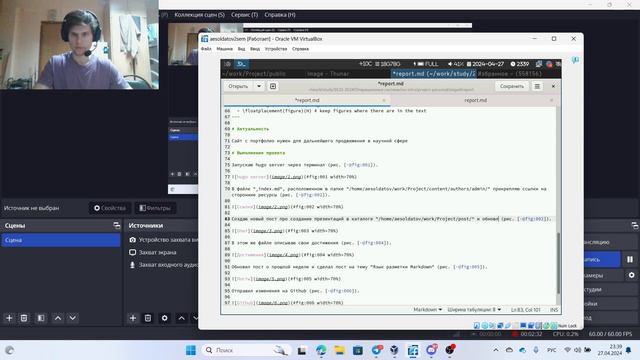Open the tab width dropdown in status bar

coord(474,309)
